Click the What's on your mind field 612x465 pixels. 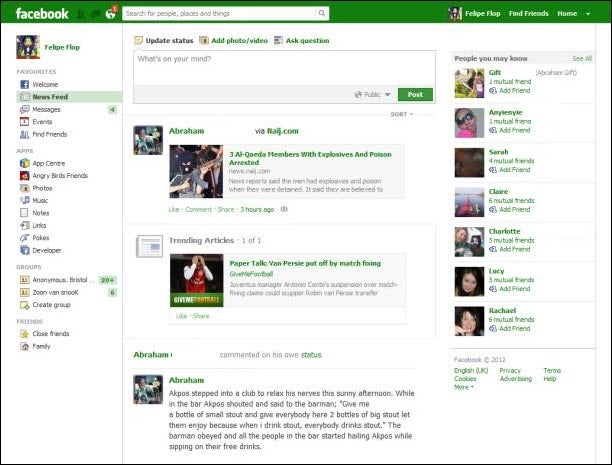[x=284, y=68]
